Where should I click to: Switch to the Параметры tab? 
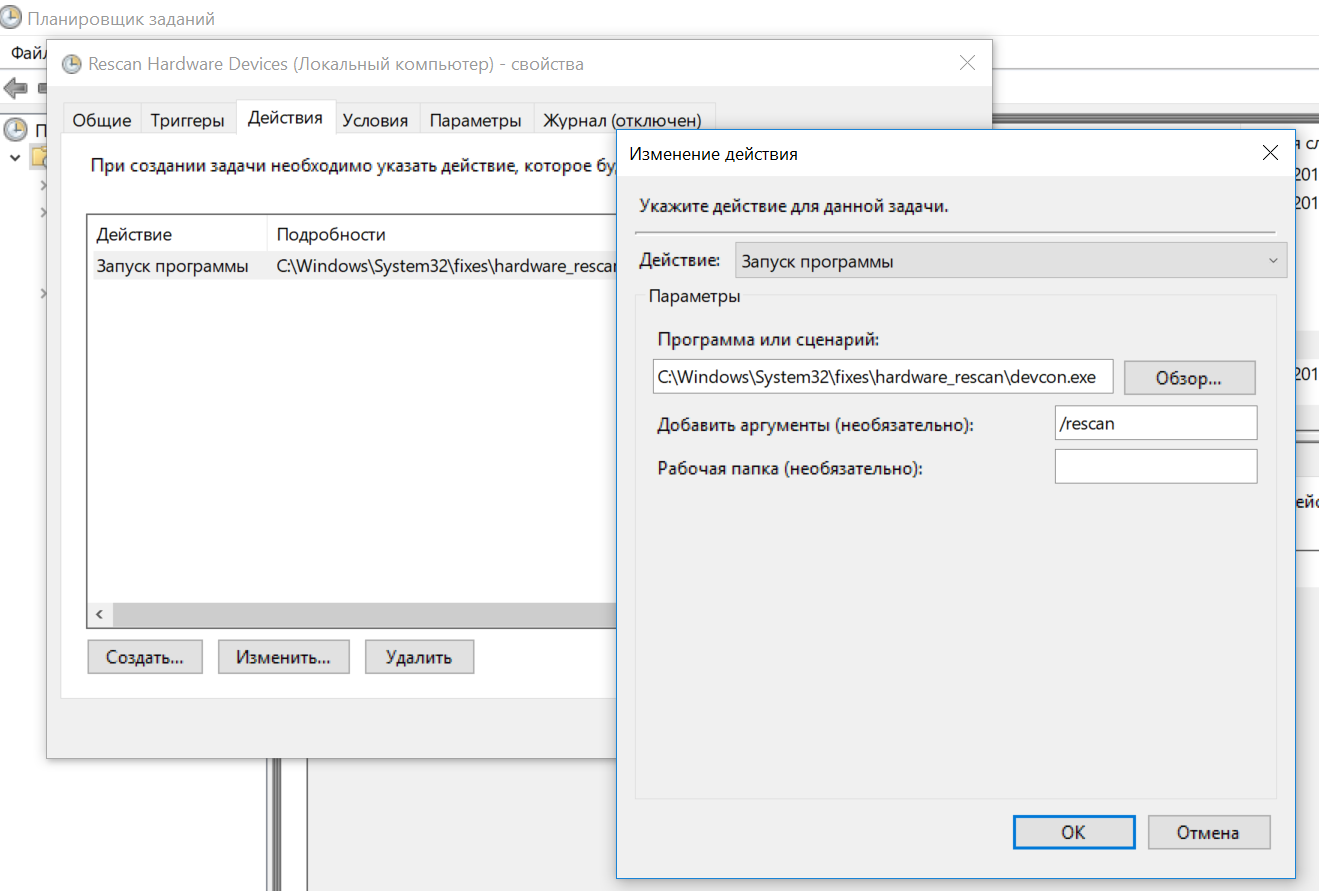coord(476,118)
